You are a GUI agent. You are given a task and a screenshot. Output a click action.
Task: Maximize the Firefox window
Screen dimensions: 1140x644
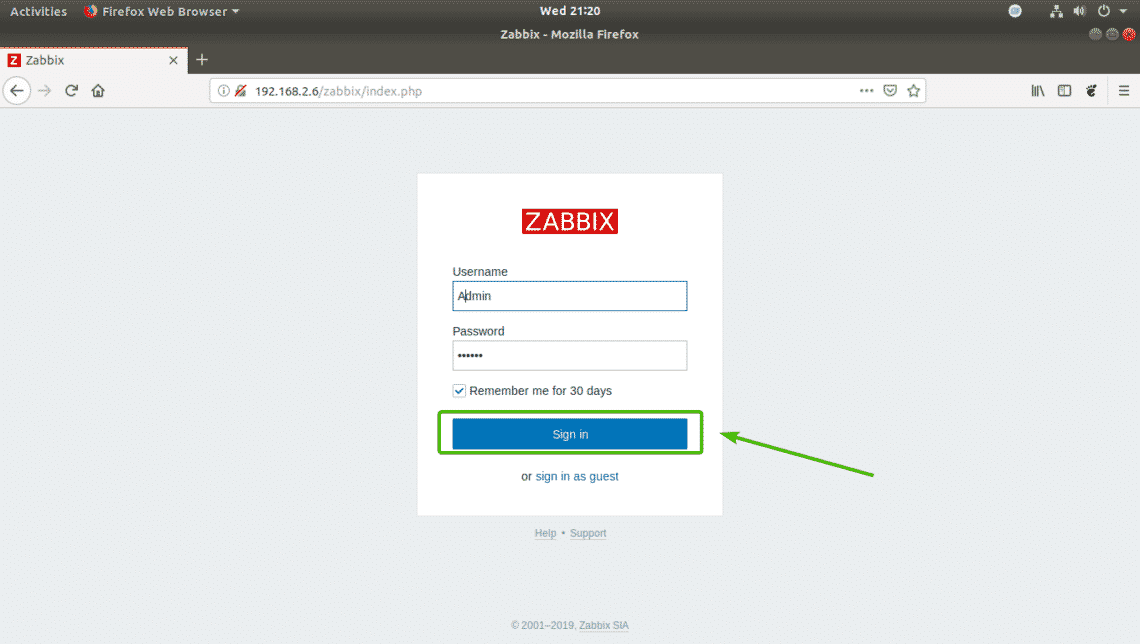click(x=1112, y=34)
